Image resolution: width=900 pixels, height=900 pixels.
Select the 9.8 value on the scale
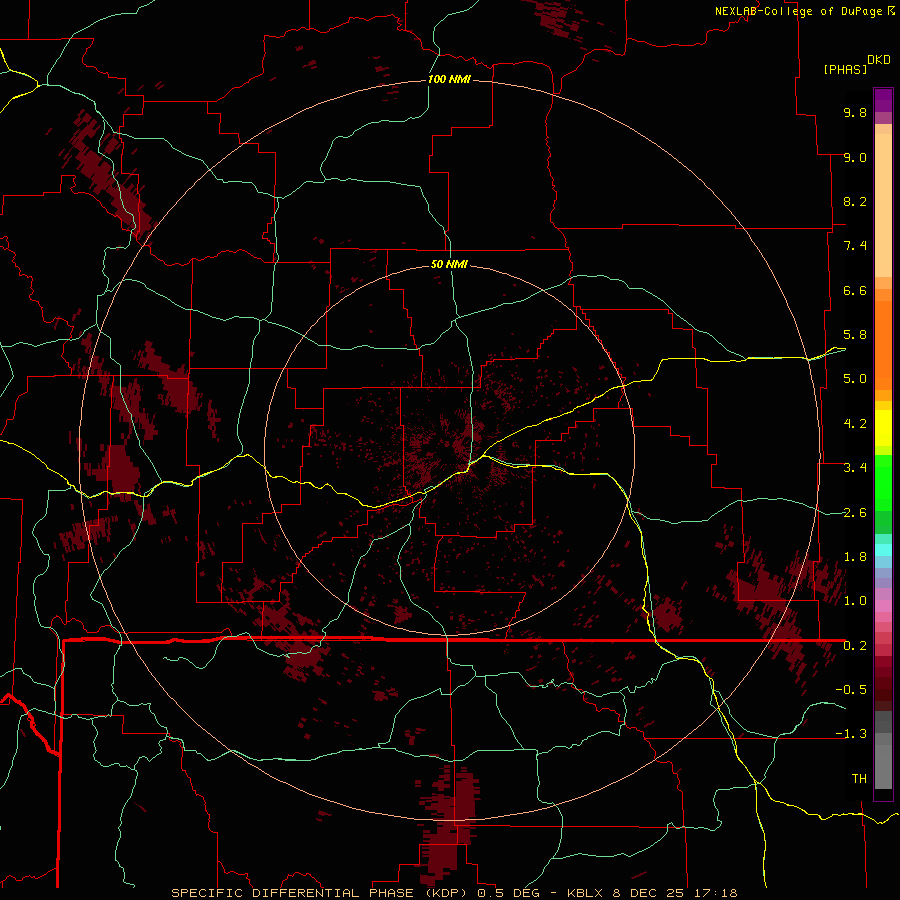pos(855,112)
